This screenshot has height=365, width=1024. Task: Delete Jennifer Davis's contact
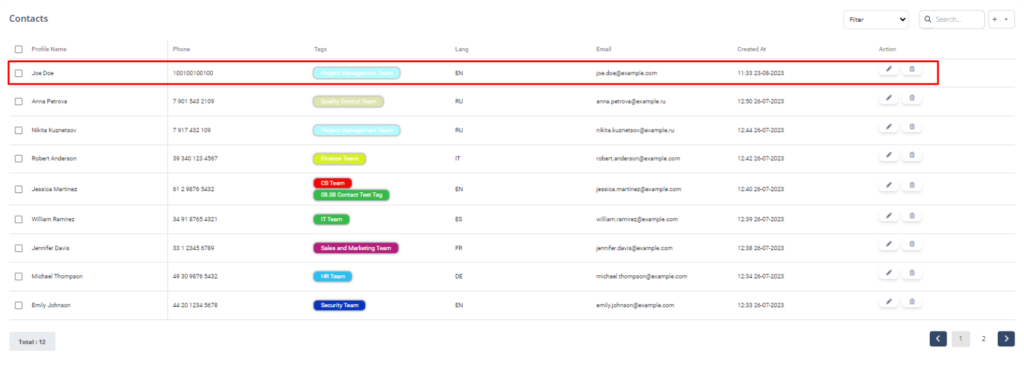[912, 244]
